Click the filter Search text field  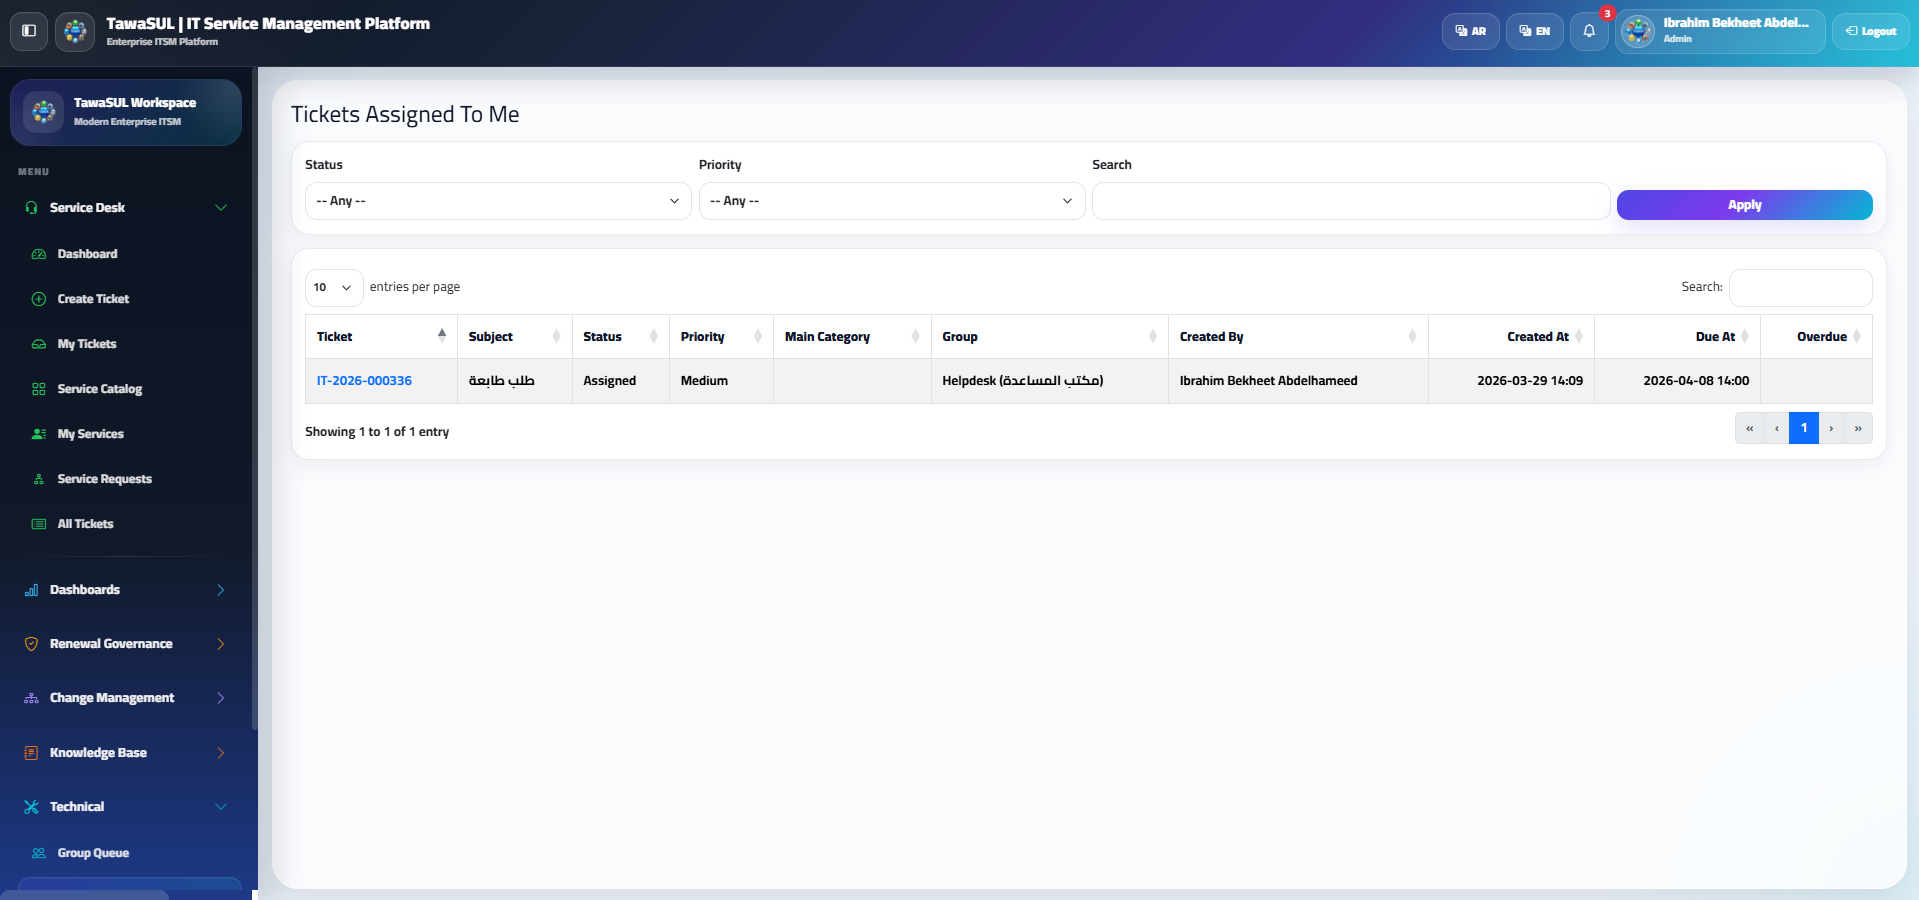(x=1350, y=201)
